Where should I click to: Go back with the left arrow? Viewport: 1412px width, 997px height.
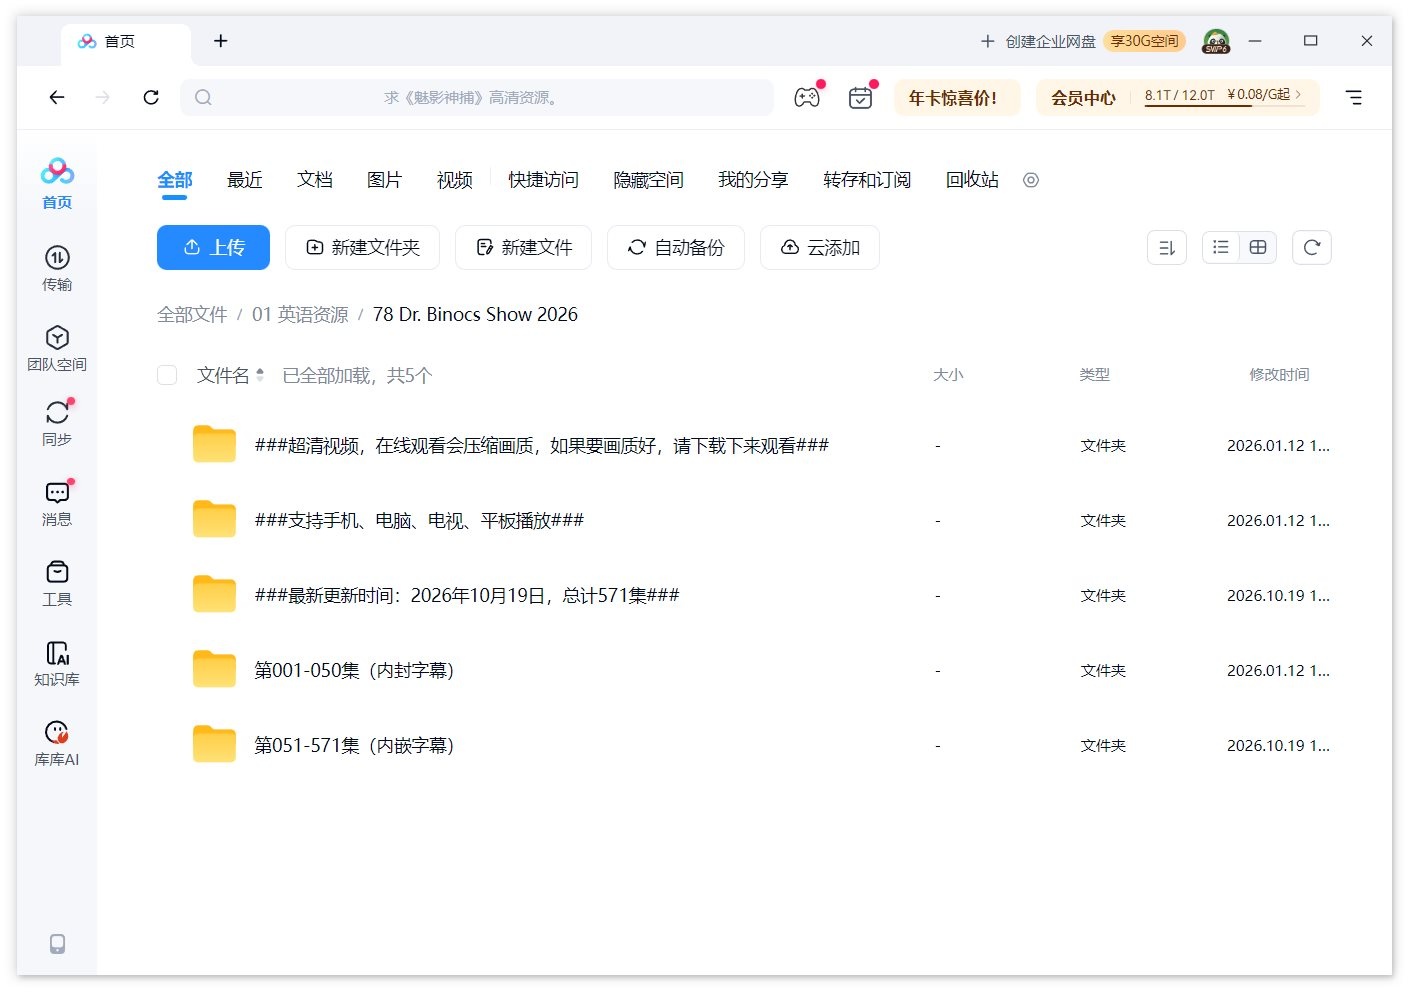click(x=57, y=97)
